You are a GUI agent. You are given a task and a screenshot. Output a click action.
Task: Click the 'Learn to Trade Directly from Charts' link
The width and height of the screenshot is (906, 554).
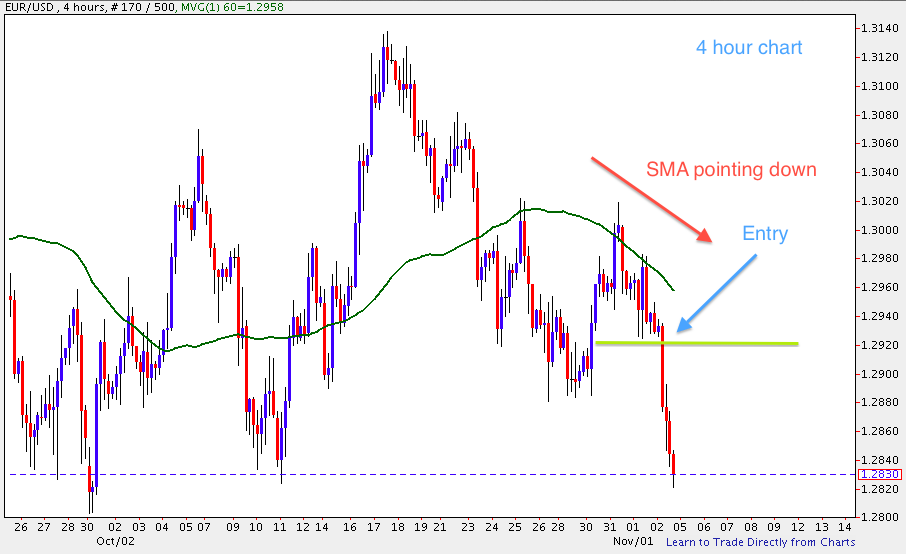pyautogui.click(x=760, y=542)
